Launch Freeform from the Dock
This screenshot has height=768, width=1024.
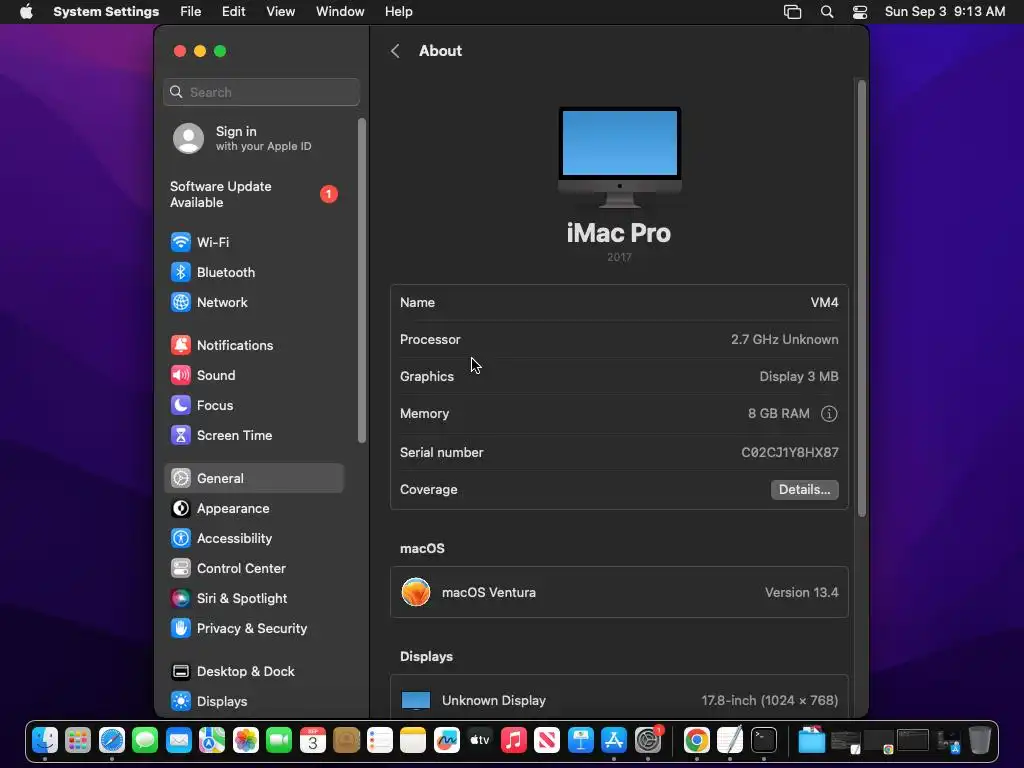point(447,741)
